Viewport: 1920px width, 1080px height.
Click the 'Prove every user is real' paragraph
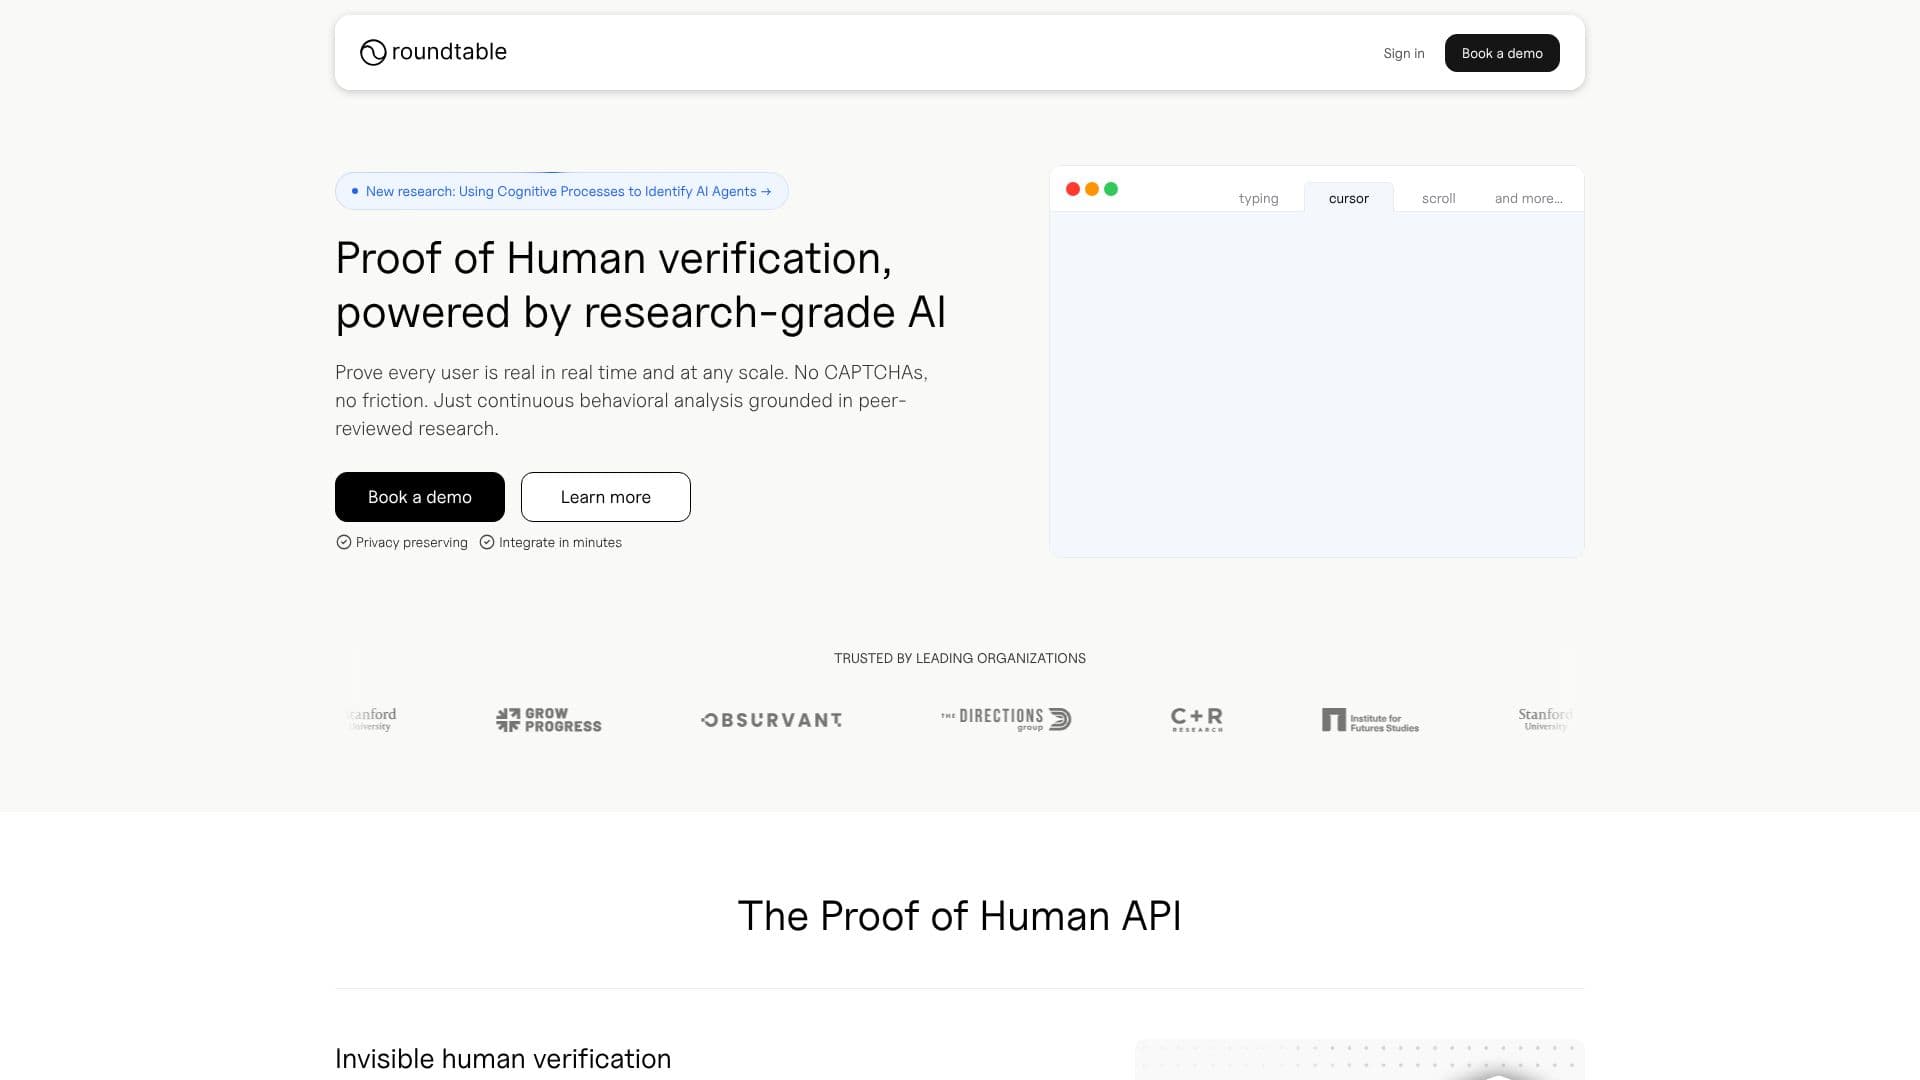click(632, 400)
